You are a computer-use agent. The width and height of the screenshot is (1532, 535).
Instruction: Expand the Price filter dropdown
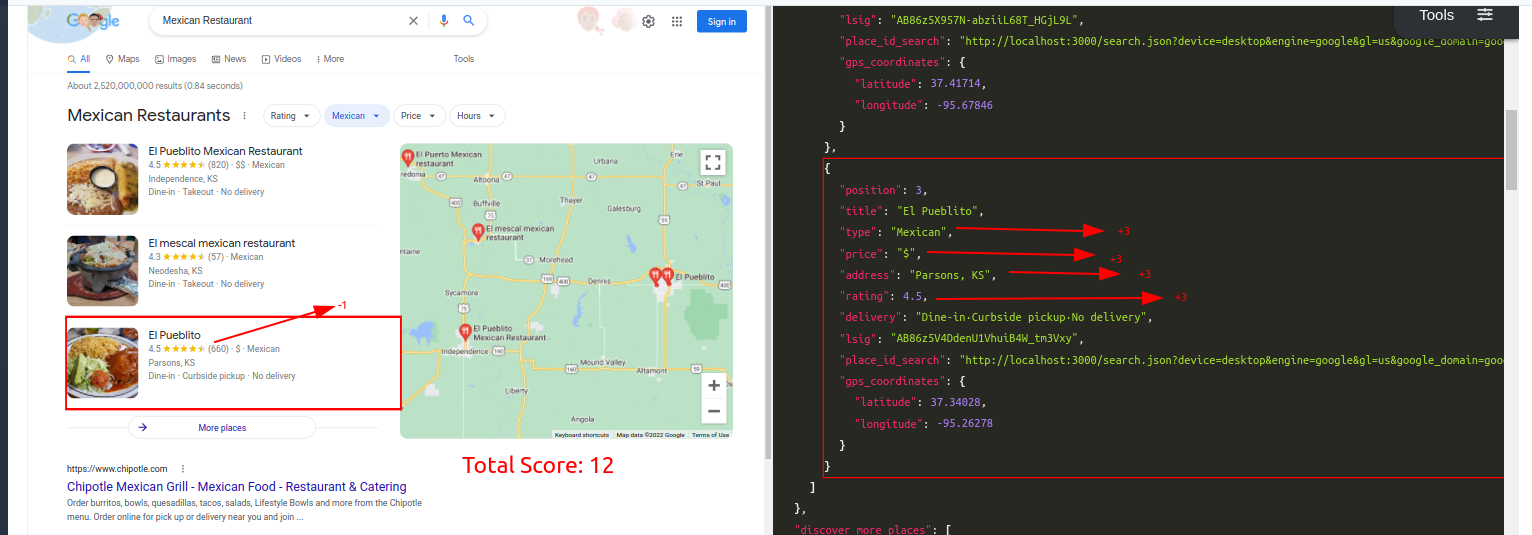tap(419, 116)
